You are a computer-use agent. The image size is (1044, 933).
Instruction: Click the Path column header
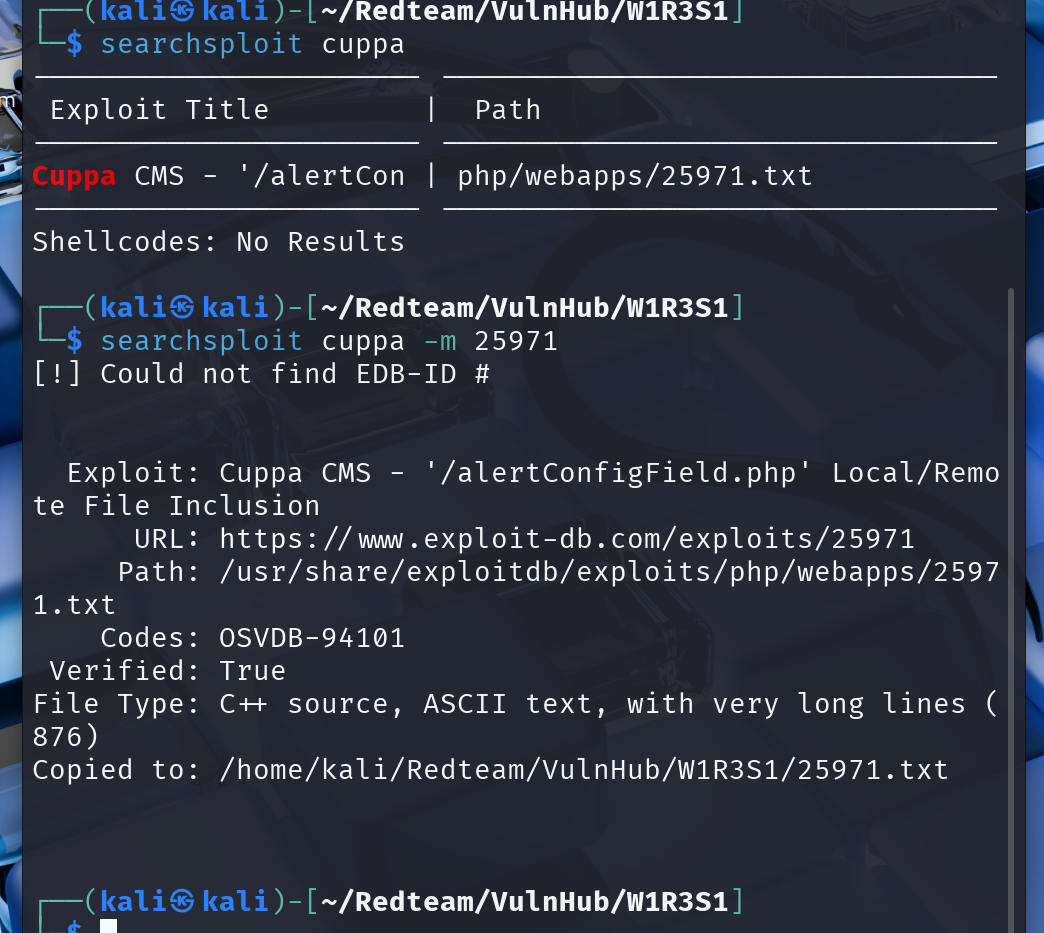click(508, 110)
